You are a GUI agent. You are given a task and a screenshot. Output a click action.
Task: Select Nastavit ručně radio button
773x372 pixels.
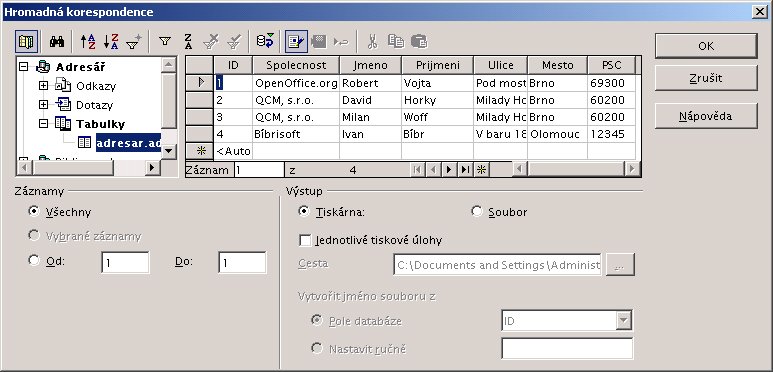[316, 348]
